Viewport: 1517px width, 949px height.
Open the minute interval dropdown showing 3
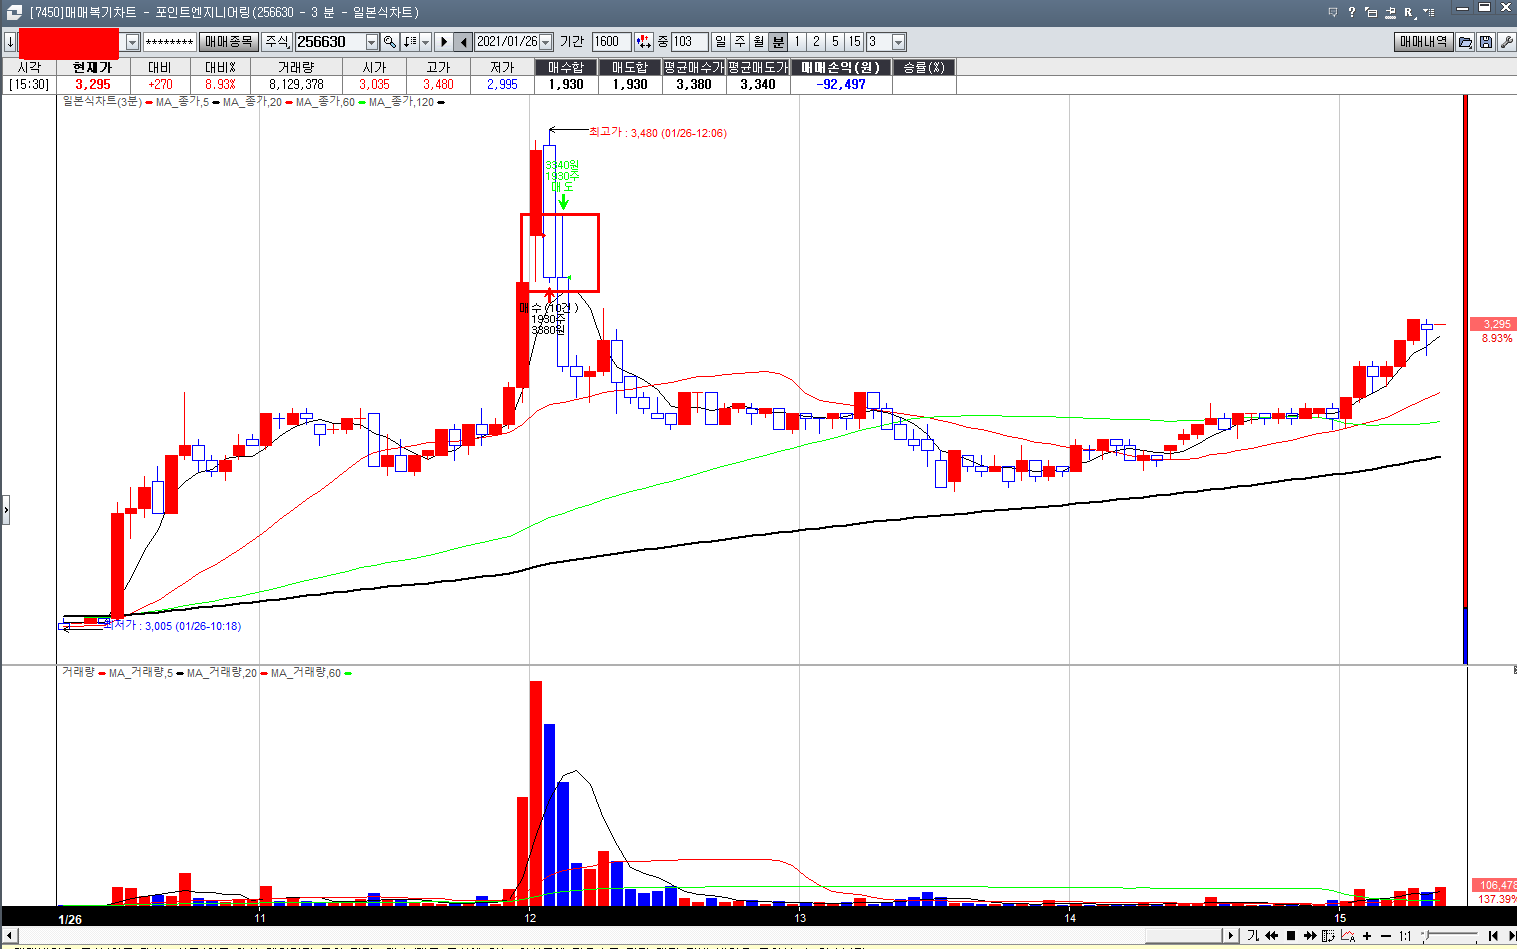(898, 42)
